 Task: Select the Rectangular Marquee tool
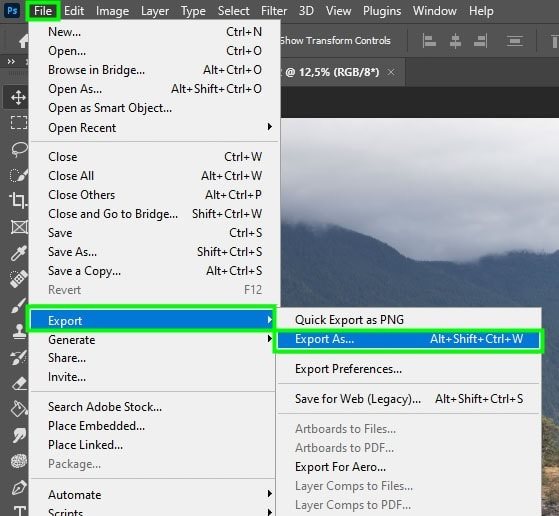[x=19, y=123]
